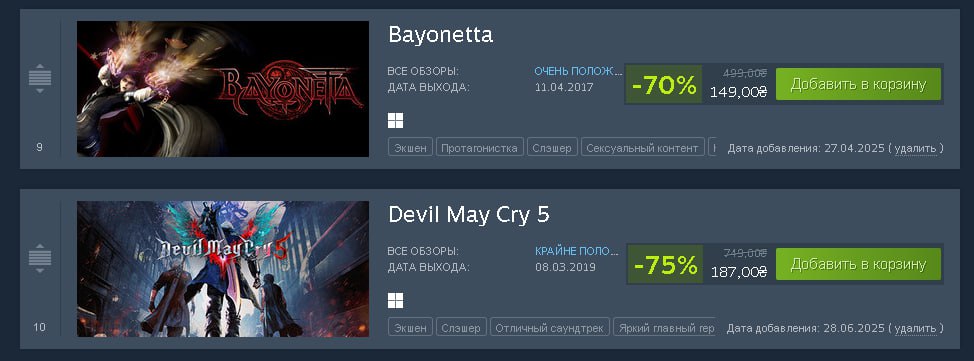Click the Windows platform icon under Bayonetta
974x361 pixels.
[x=395, y=121]
